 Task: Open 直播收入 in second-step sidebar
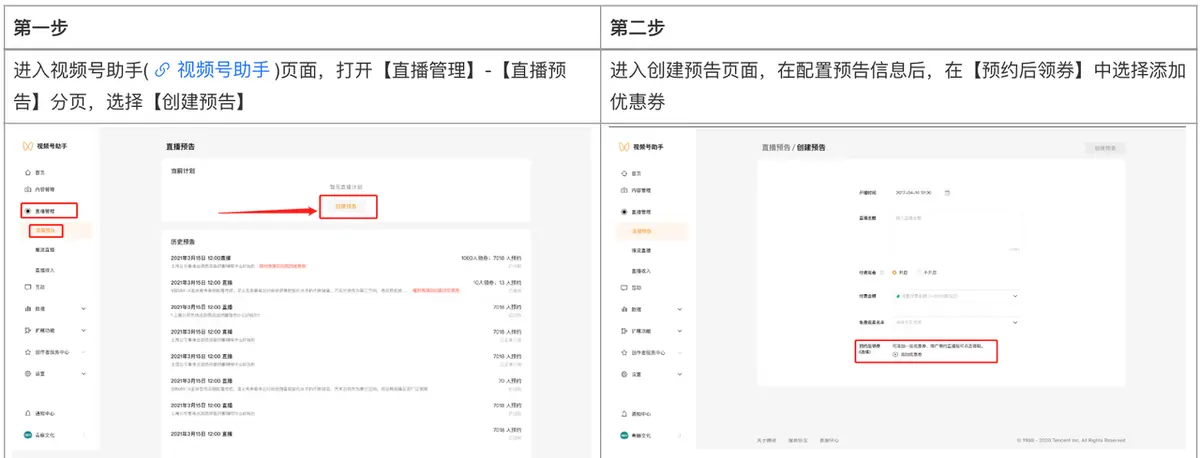click(x=642, y=269)
